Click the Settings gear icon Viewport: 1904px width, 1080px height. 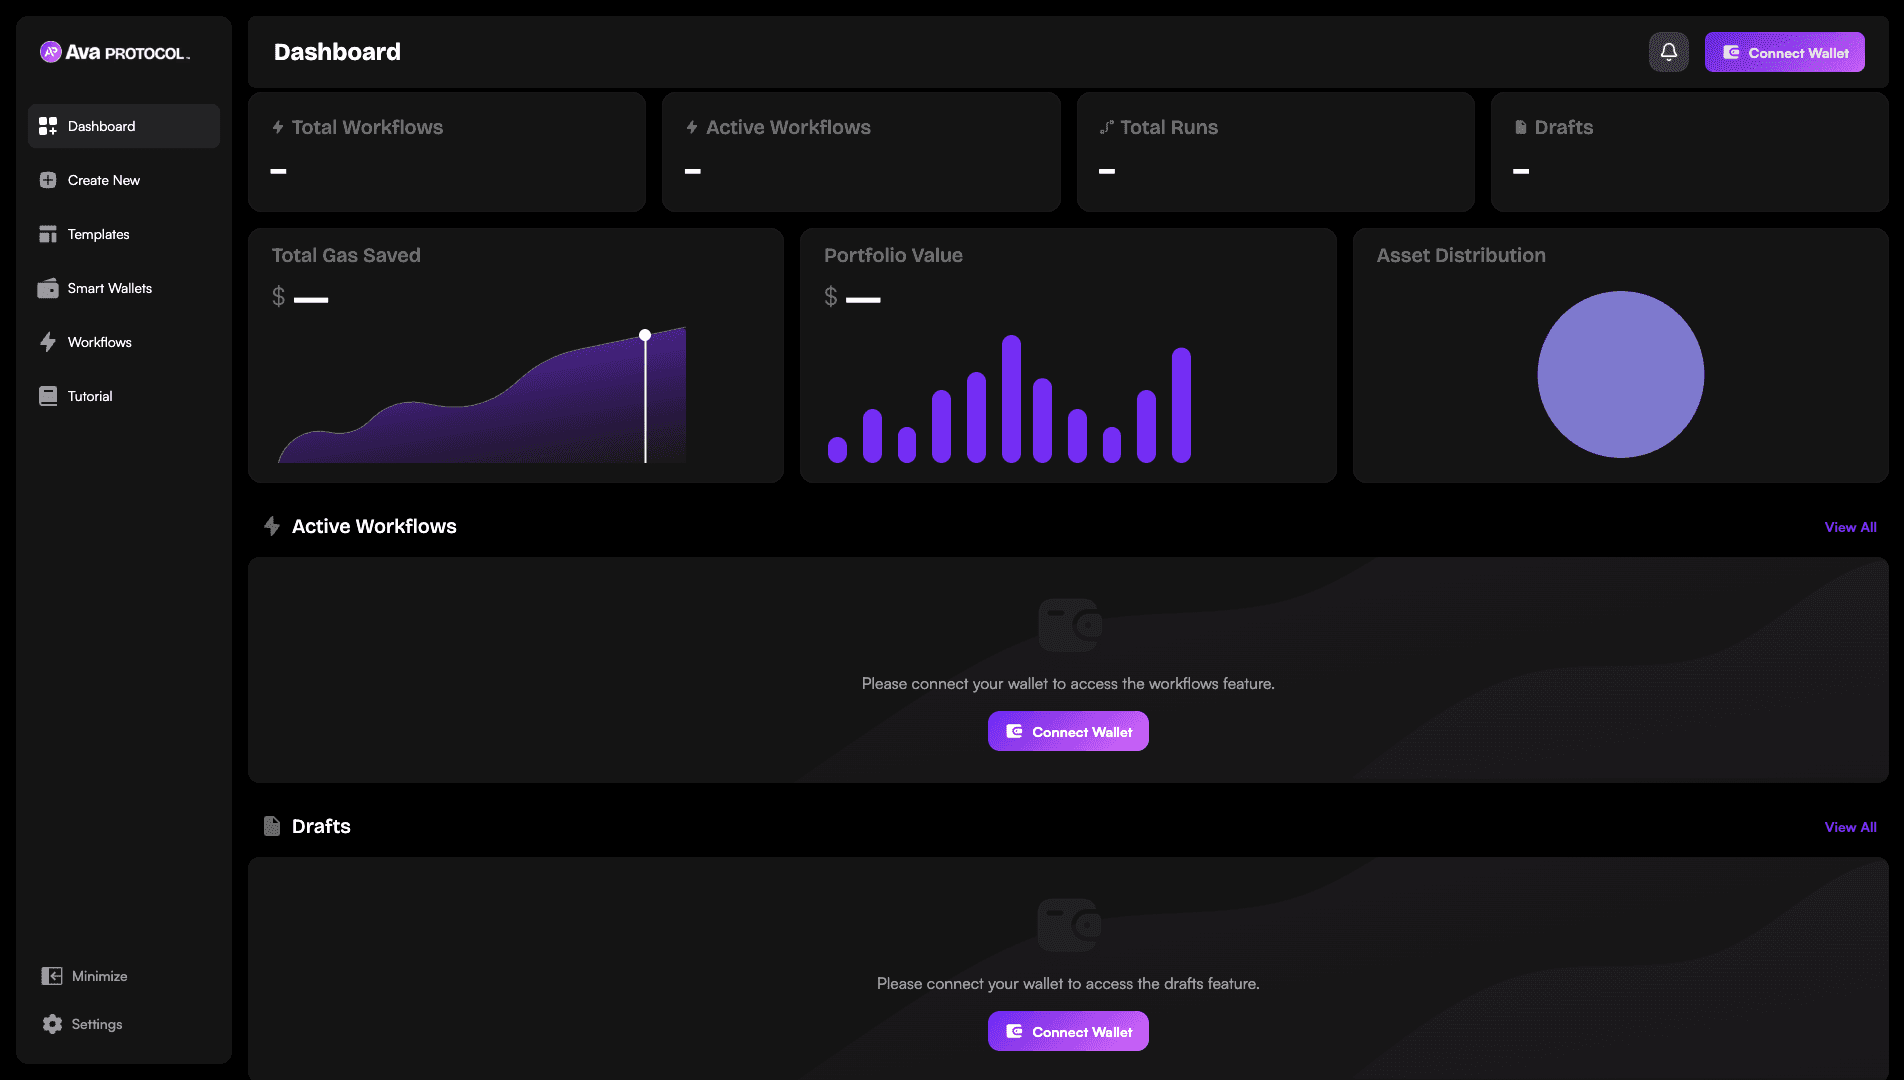(x=52, y=1024)
